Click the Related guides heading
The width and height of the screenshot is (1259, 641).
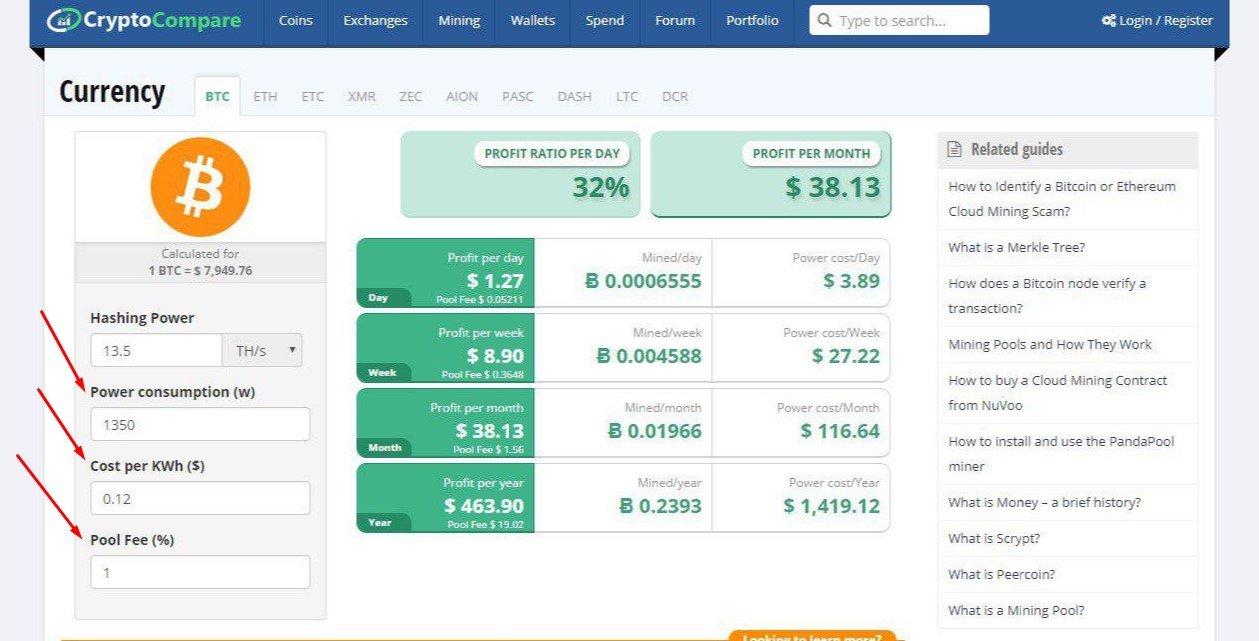tap(1017, 150)
